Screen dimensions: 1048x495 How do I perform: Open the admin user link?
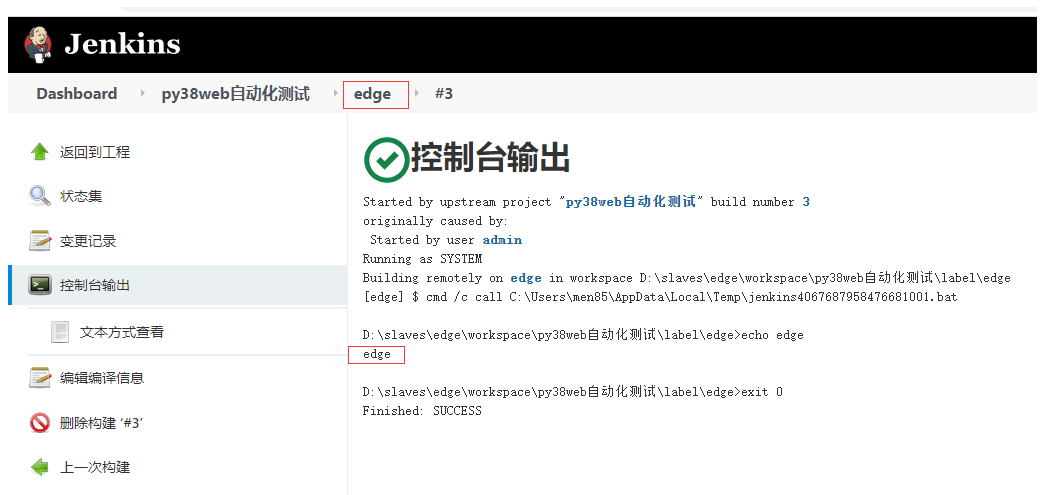pyautogui.click(x=502, y=240)
